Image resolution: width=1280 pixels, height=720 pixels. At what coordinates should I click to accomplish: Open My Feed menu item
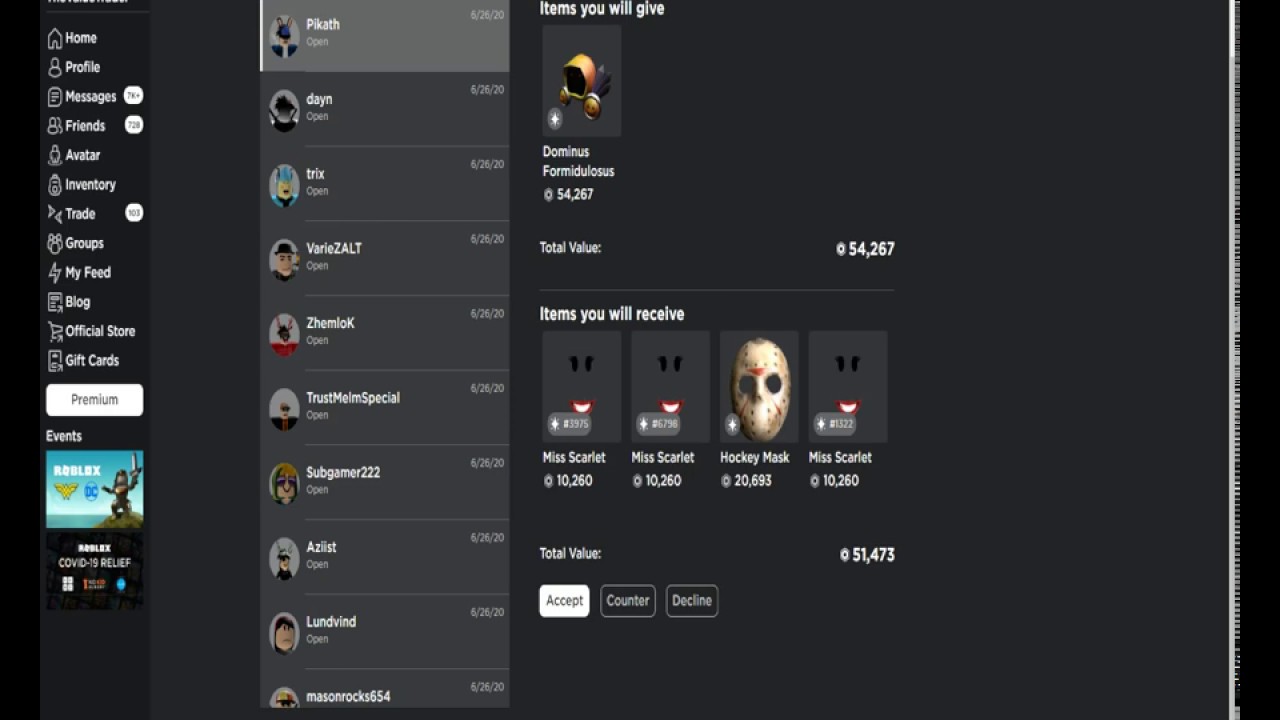point(80,272)
